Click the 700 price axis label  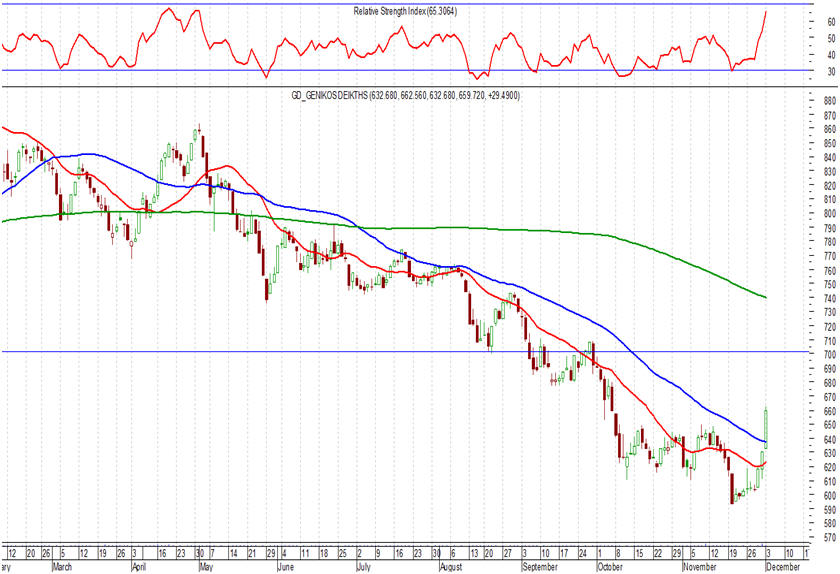pyautogui.click(x=830, y=355)
